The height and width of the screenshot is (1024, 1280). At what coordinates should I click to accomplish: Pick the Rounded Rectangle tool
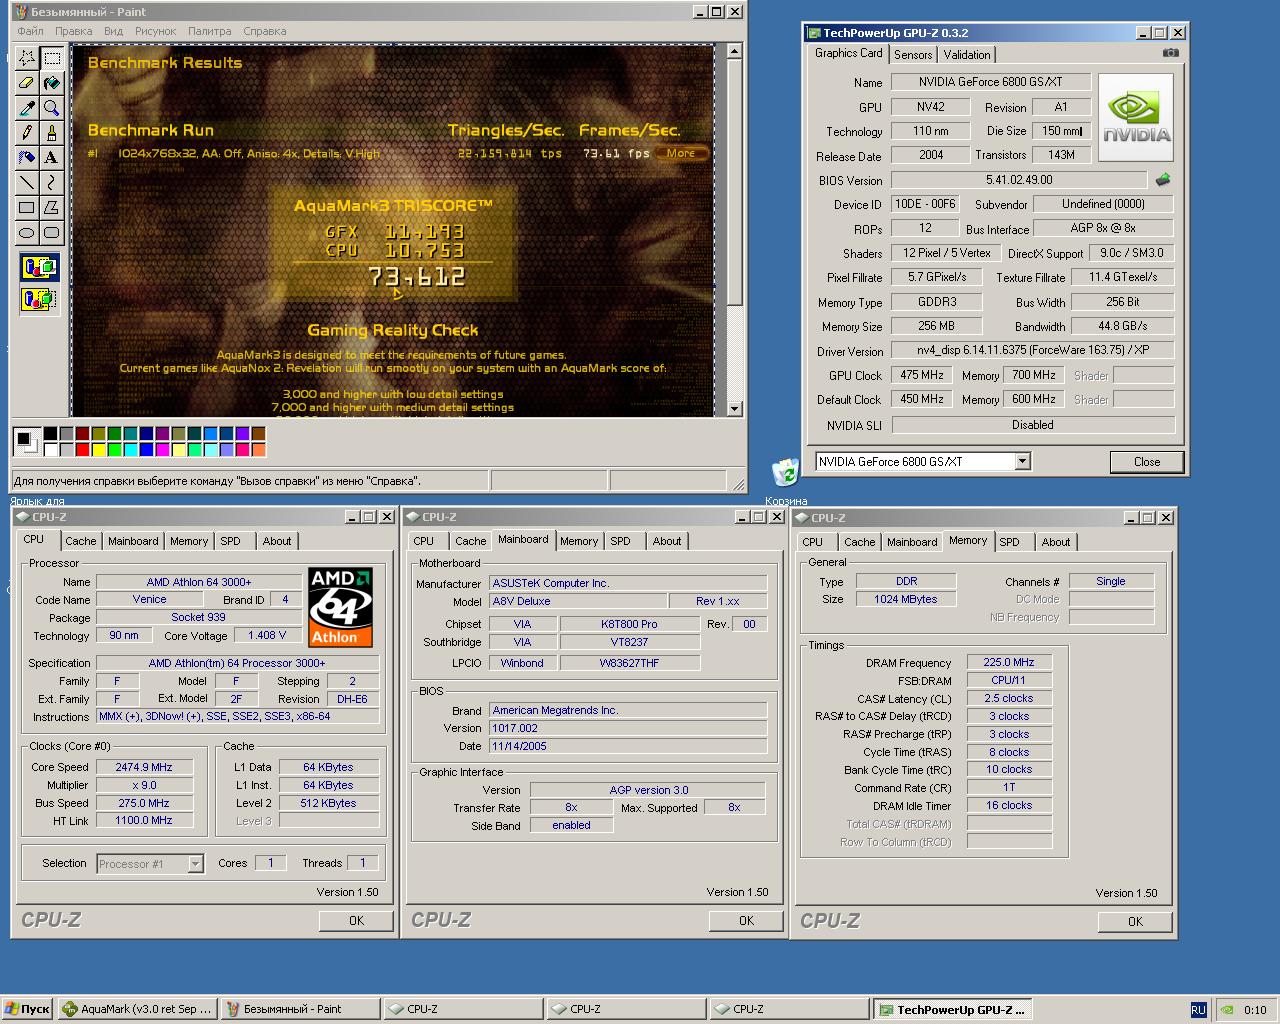click(x=52, y=233)
